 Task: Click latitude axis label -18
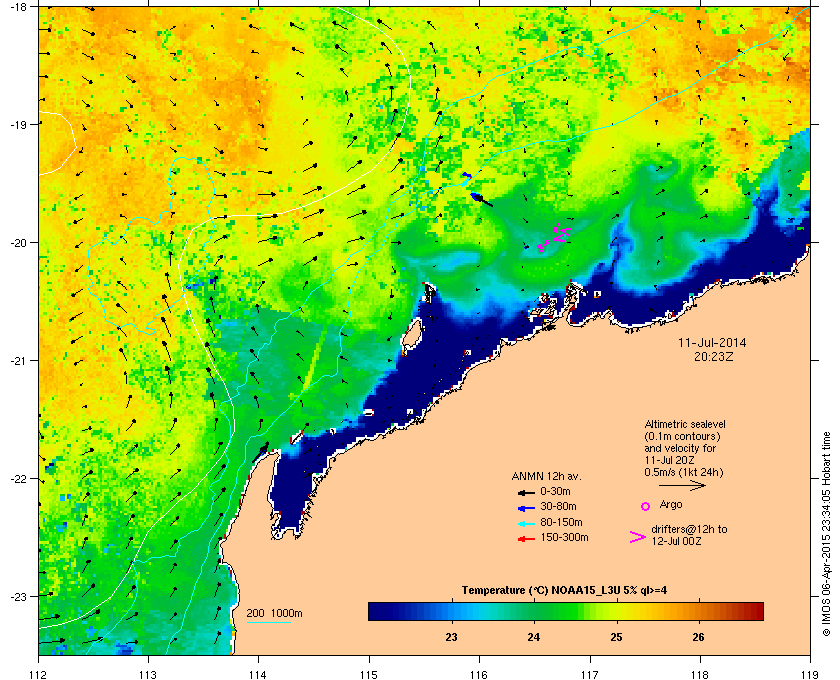click(x=18, y=7)
